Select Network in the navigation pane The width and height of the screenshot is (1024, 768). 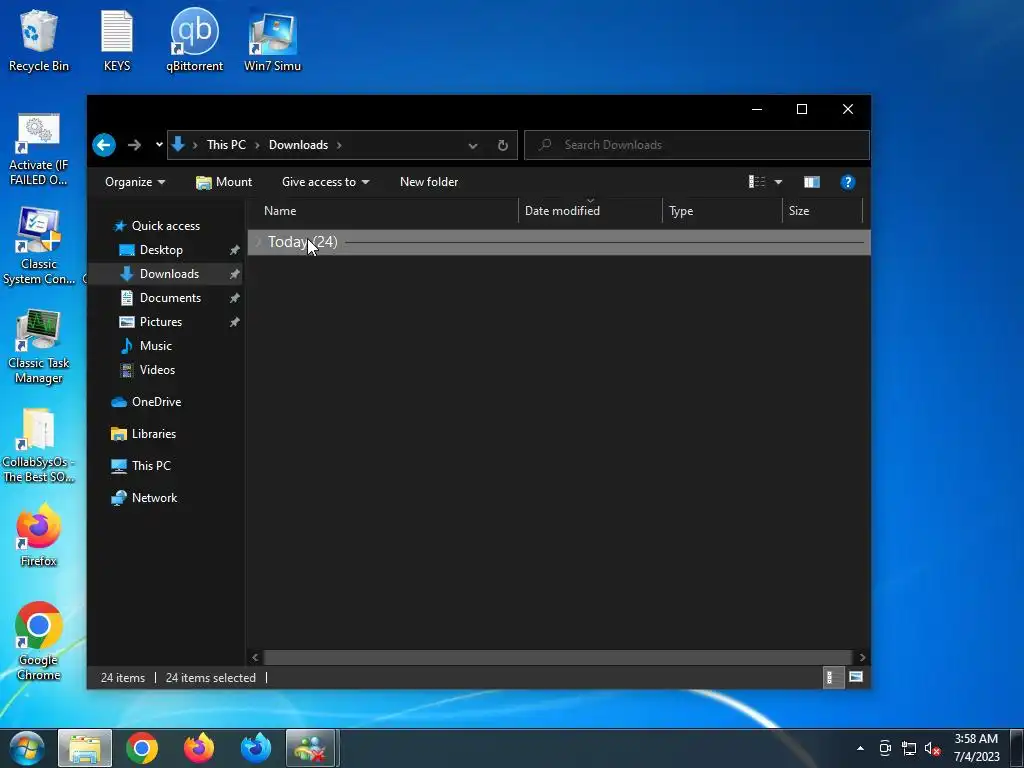point(154,498)
